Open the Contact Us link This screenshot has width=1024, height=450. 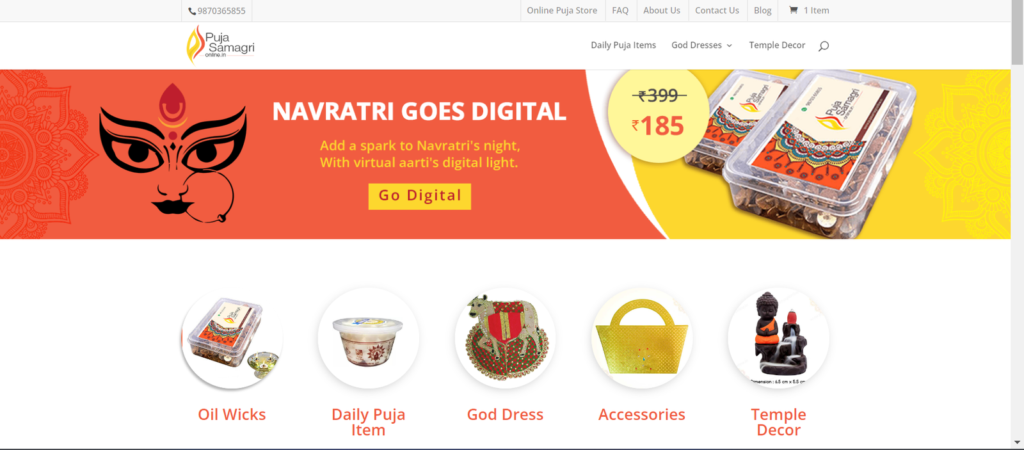[x=717, y=10]
